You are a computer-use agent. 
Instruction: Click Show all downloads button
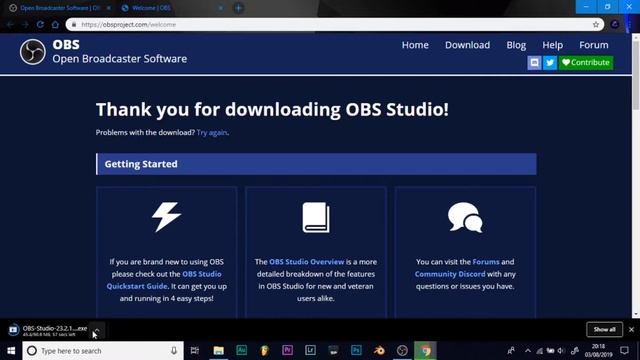pyautogui.click(x=604, y=329)
